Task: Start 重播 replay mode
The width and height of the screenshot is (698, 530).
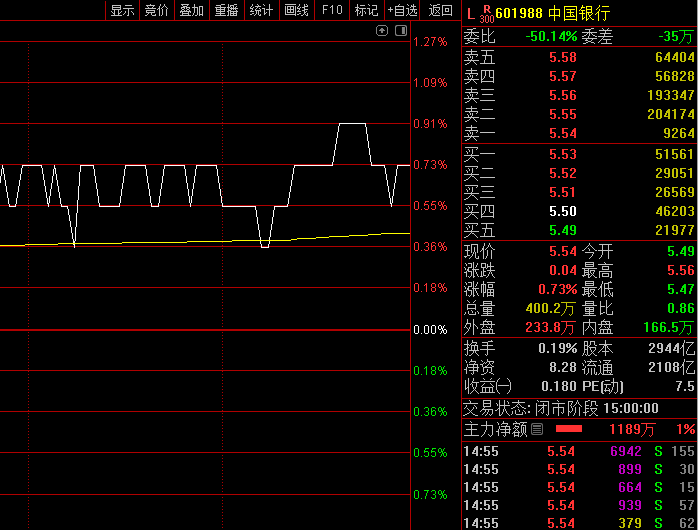Action: coord(227,10)
